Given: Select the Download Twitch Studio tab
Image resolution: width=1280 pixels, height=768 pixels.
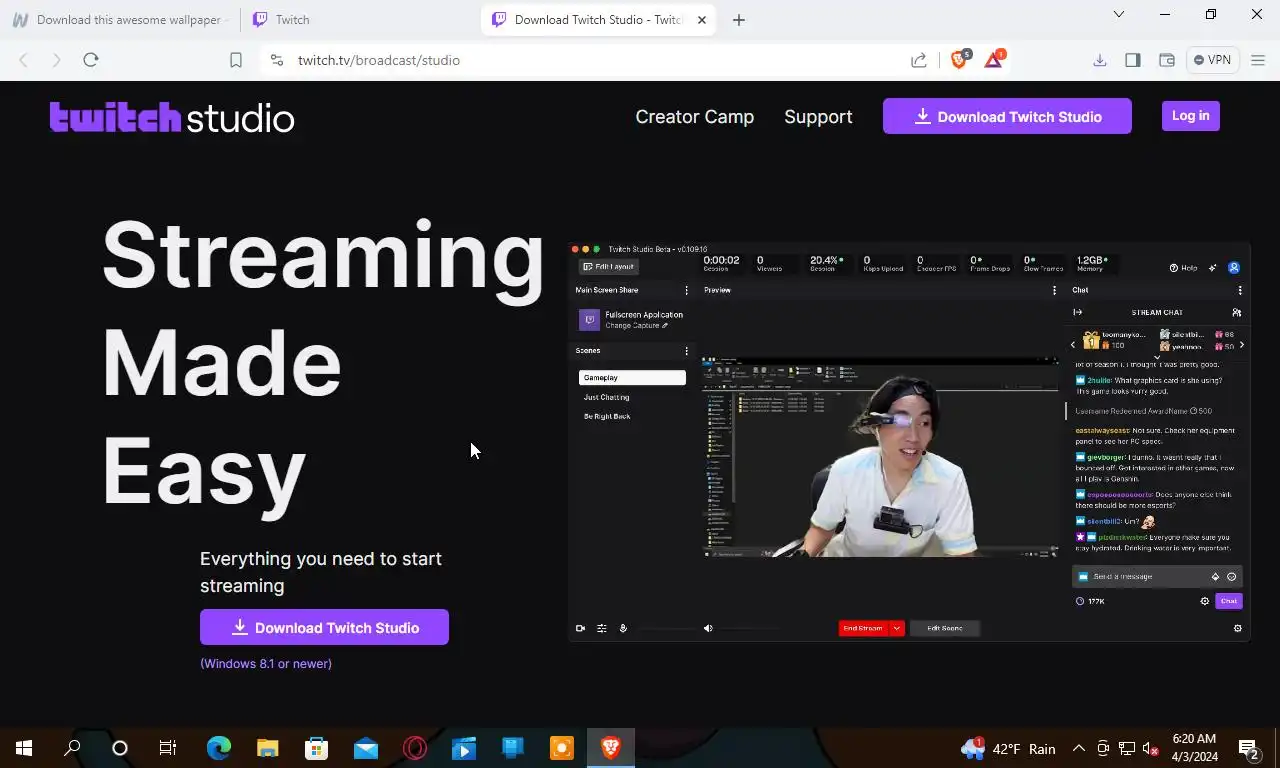Looking at the screenshot, I should pyautogui.click(x=598, y=20).
